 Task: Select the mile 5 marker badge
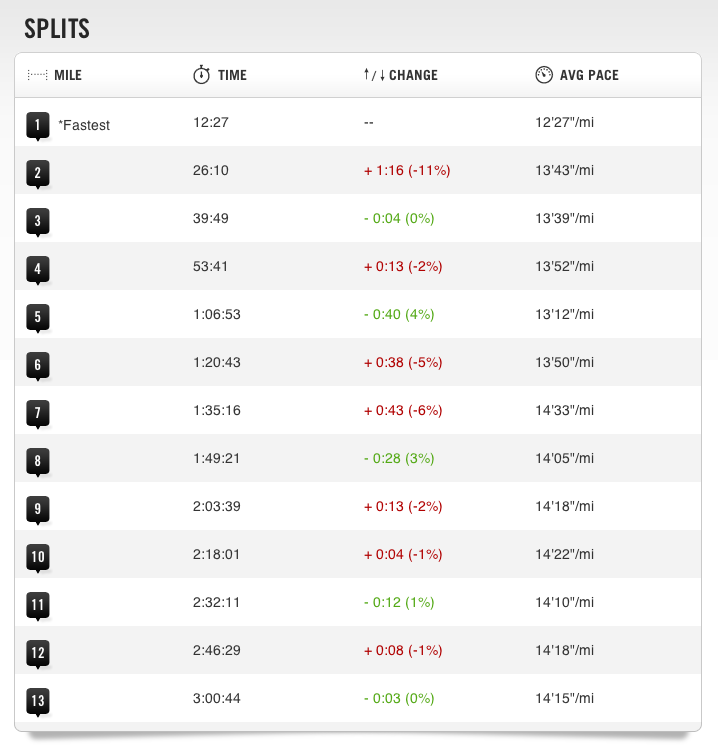click(x=38, y=318)
